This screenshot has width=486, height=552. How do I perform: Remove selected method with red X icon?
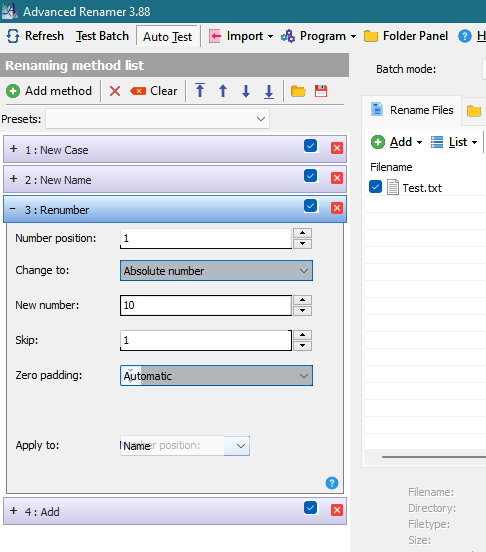point(115,91)
